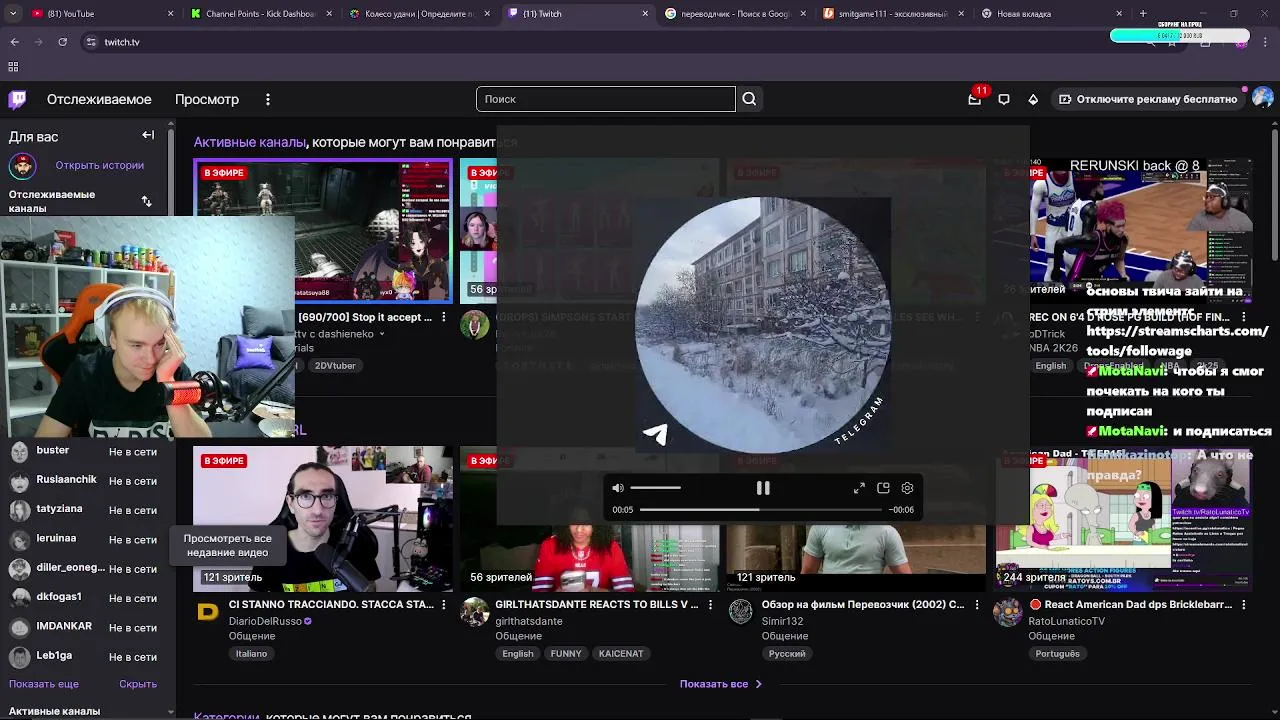Click the Twitch logo home icon
1280x720 pixels.
(x=18, y=99)
